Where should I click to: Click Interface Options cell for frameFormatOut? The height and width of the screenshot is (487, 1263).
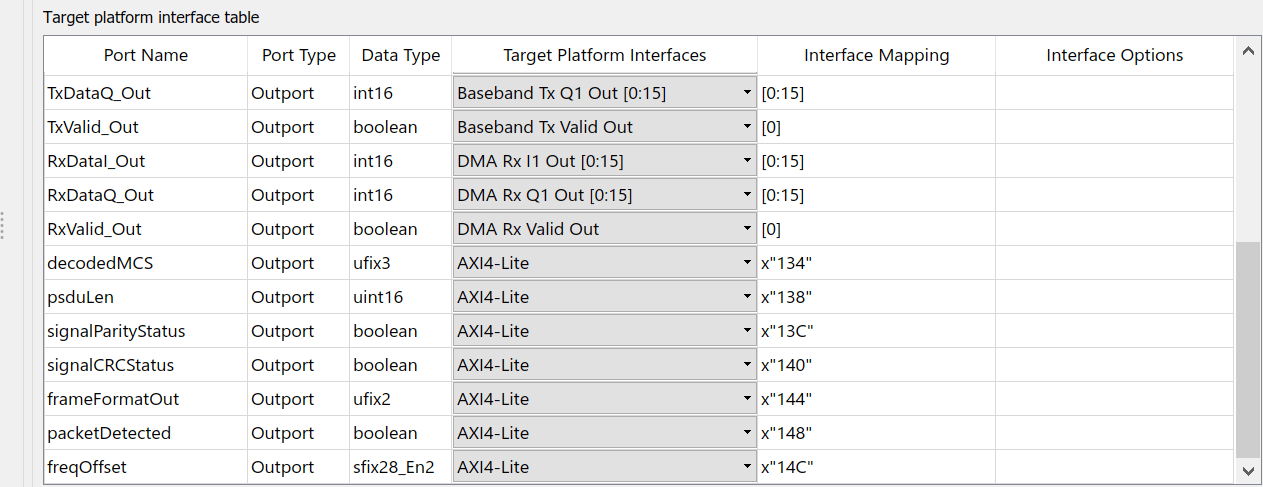[x=1114, y=399]
